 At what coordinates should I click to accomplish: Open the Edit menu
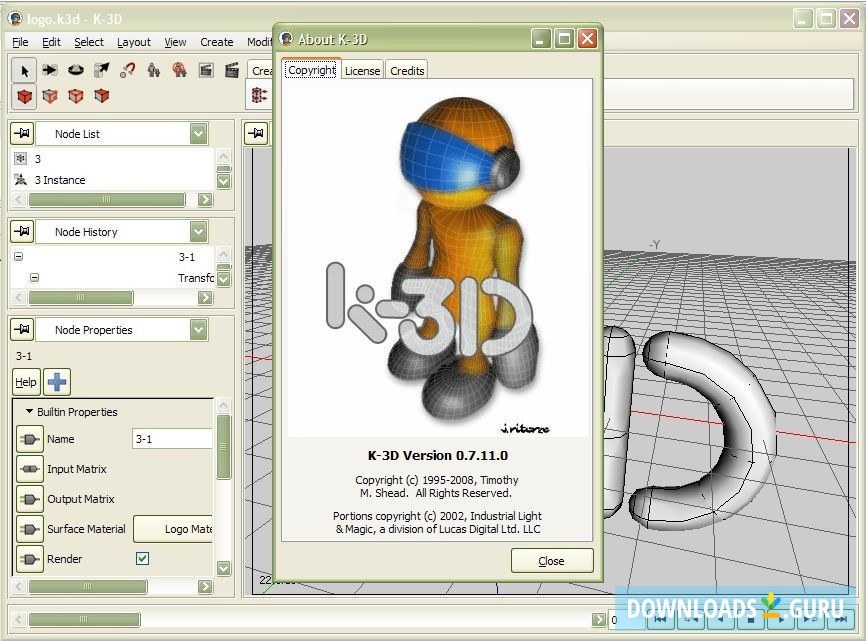(x=51, y=42)
